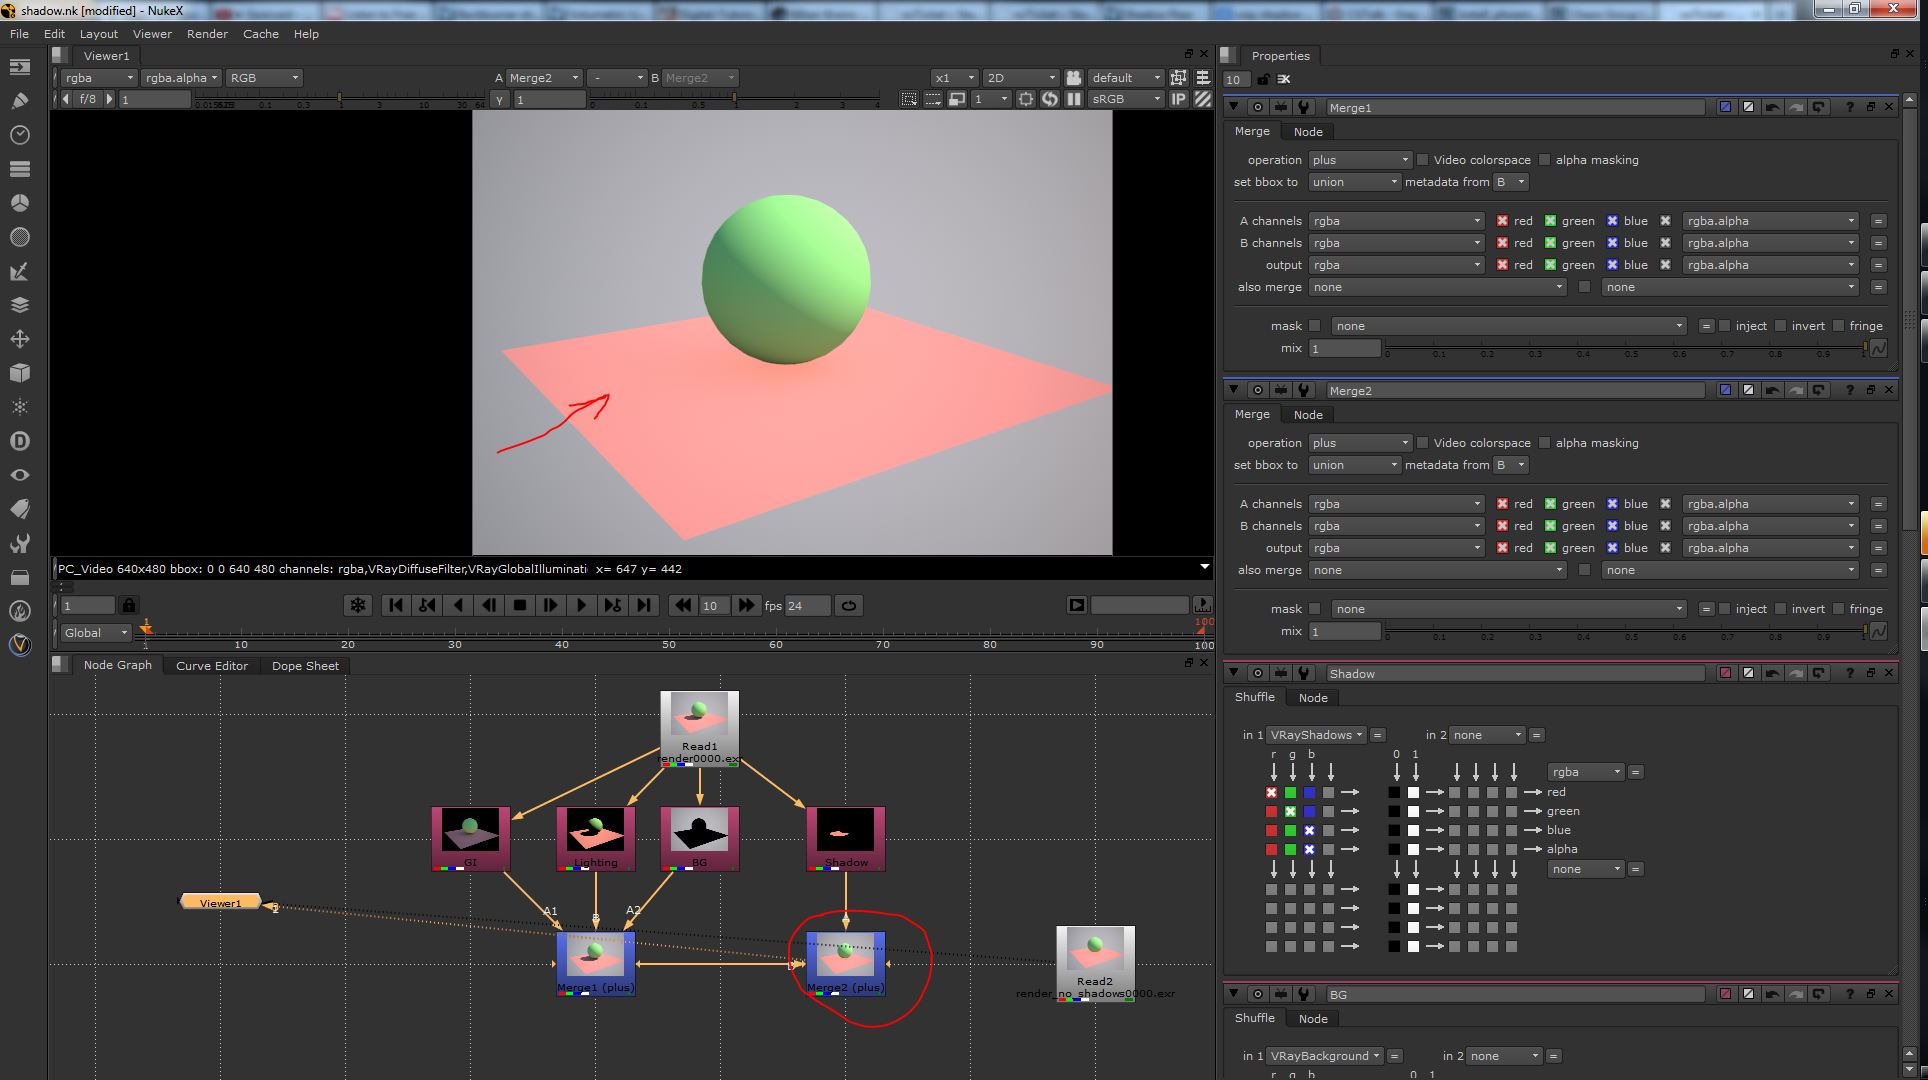
Task: Open the Deep nodes D icon
Action: (x=19, y=441)
